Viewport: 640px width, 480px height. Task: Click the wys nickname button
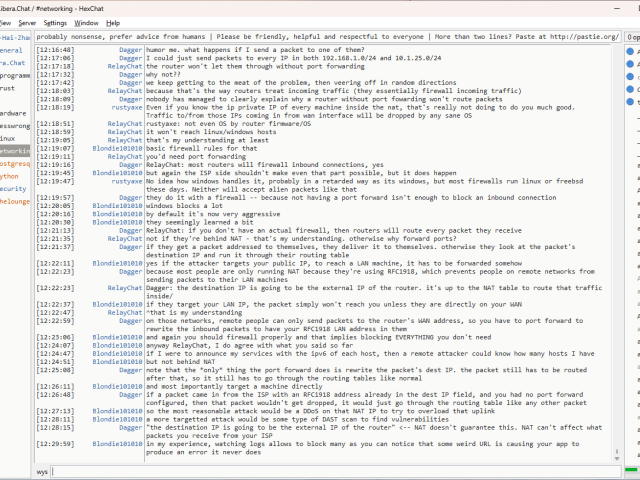point(42,470)
